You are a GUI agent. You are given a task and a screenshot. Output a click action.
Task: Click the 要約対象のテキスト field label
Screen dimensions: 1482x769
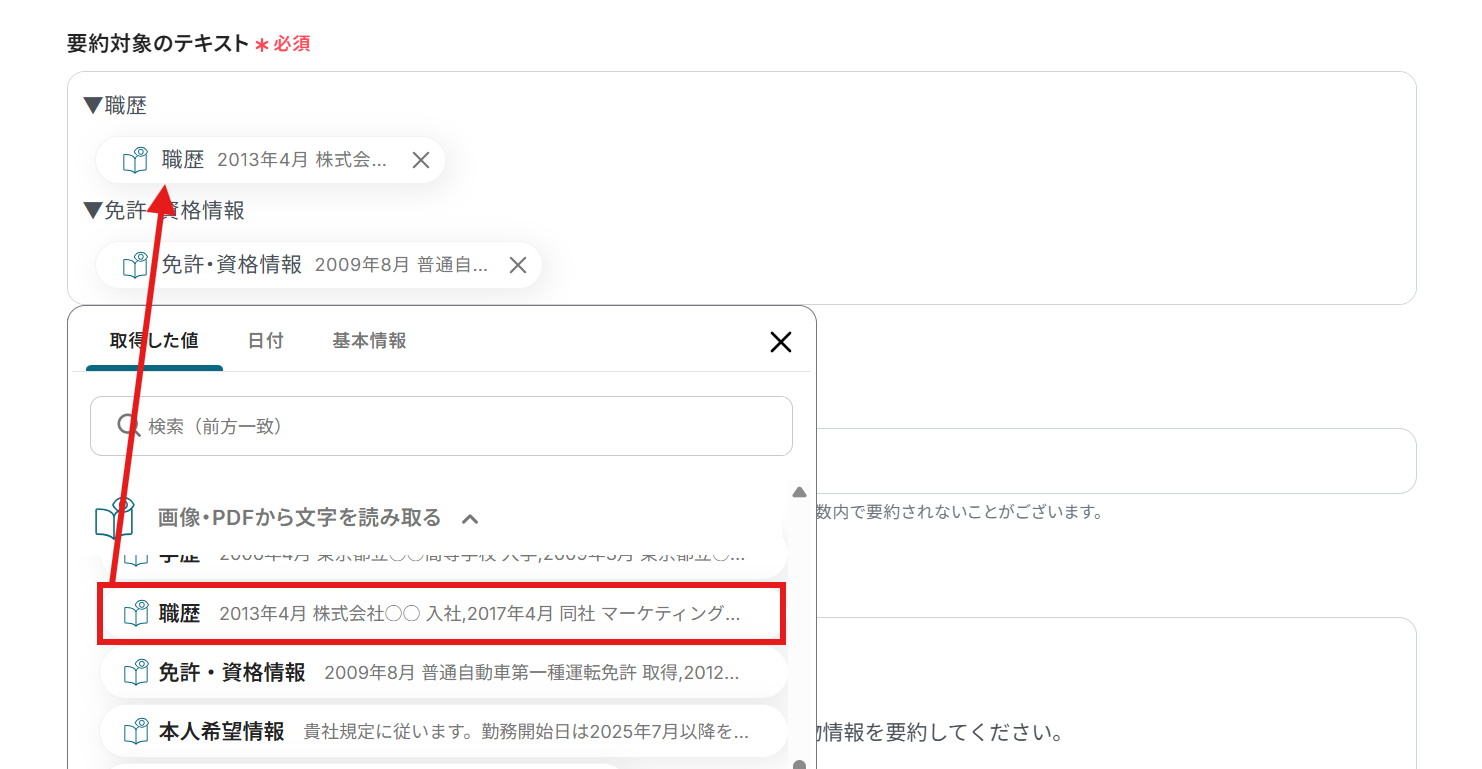(157, 43)
